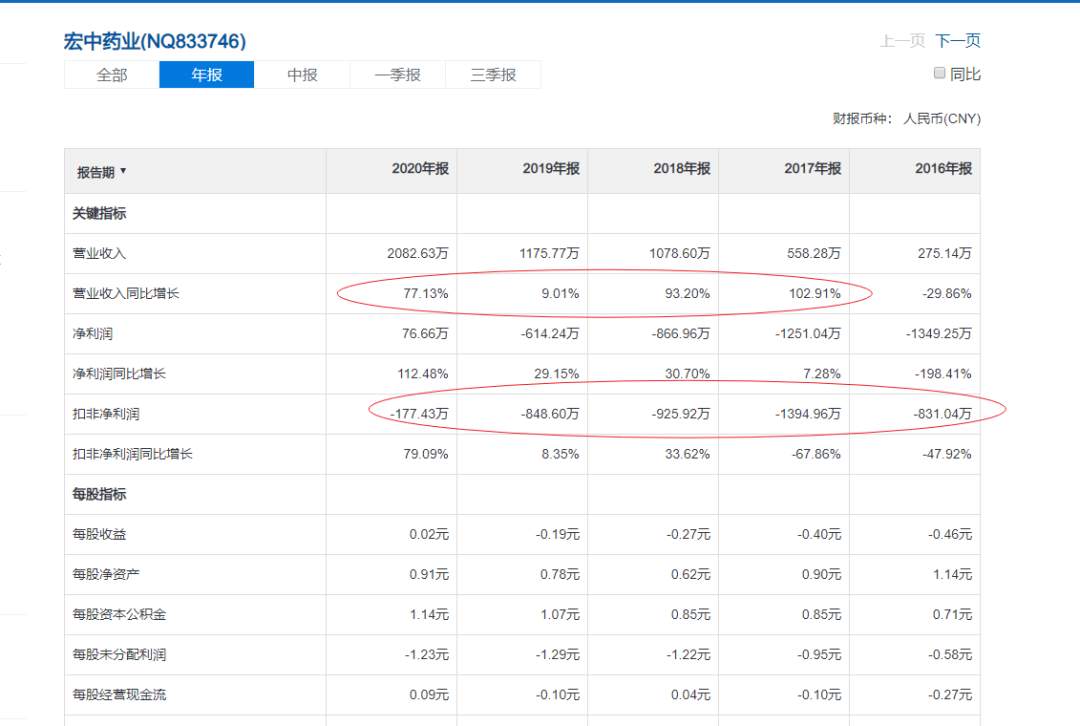Click the 营业收入 row label
Viewport: 1080px width, 726px height.
tap(99, 253)
